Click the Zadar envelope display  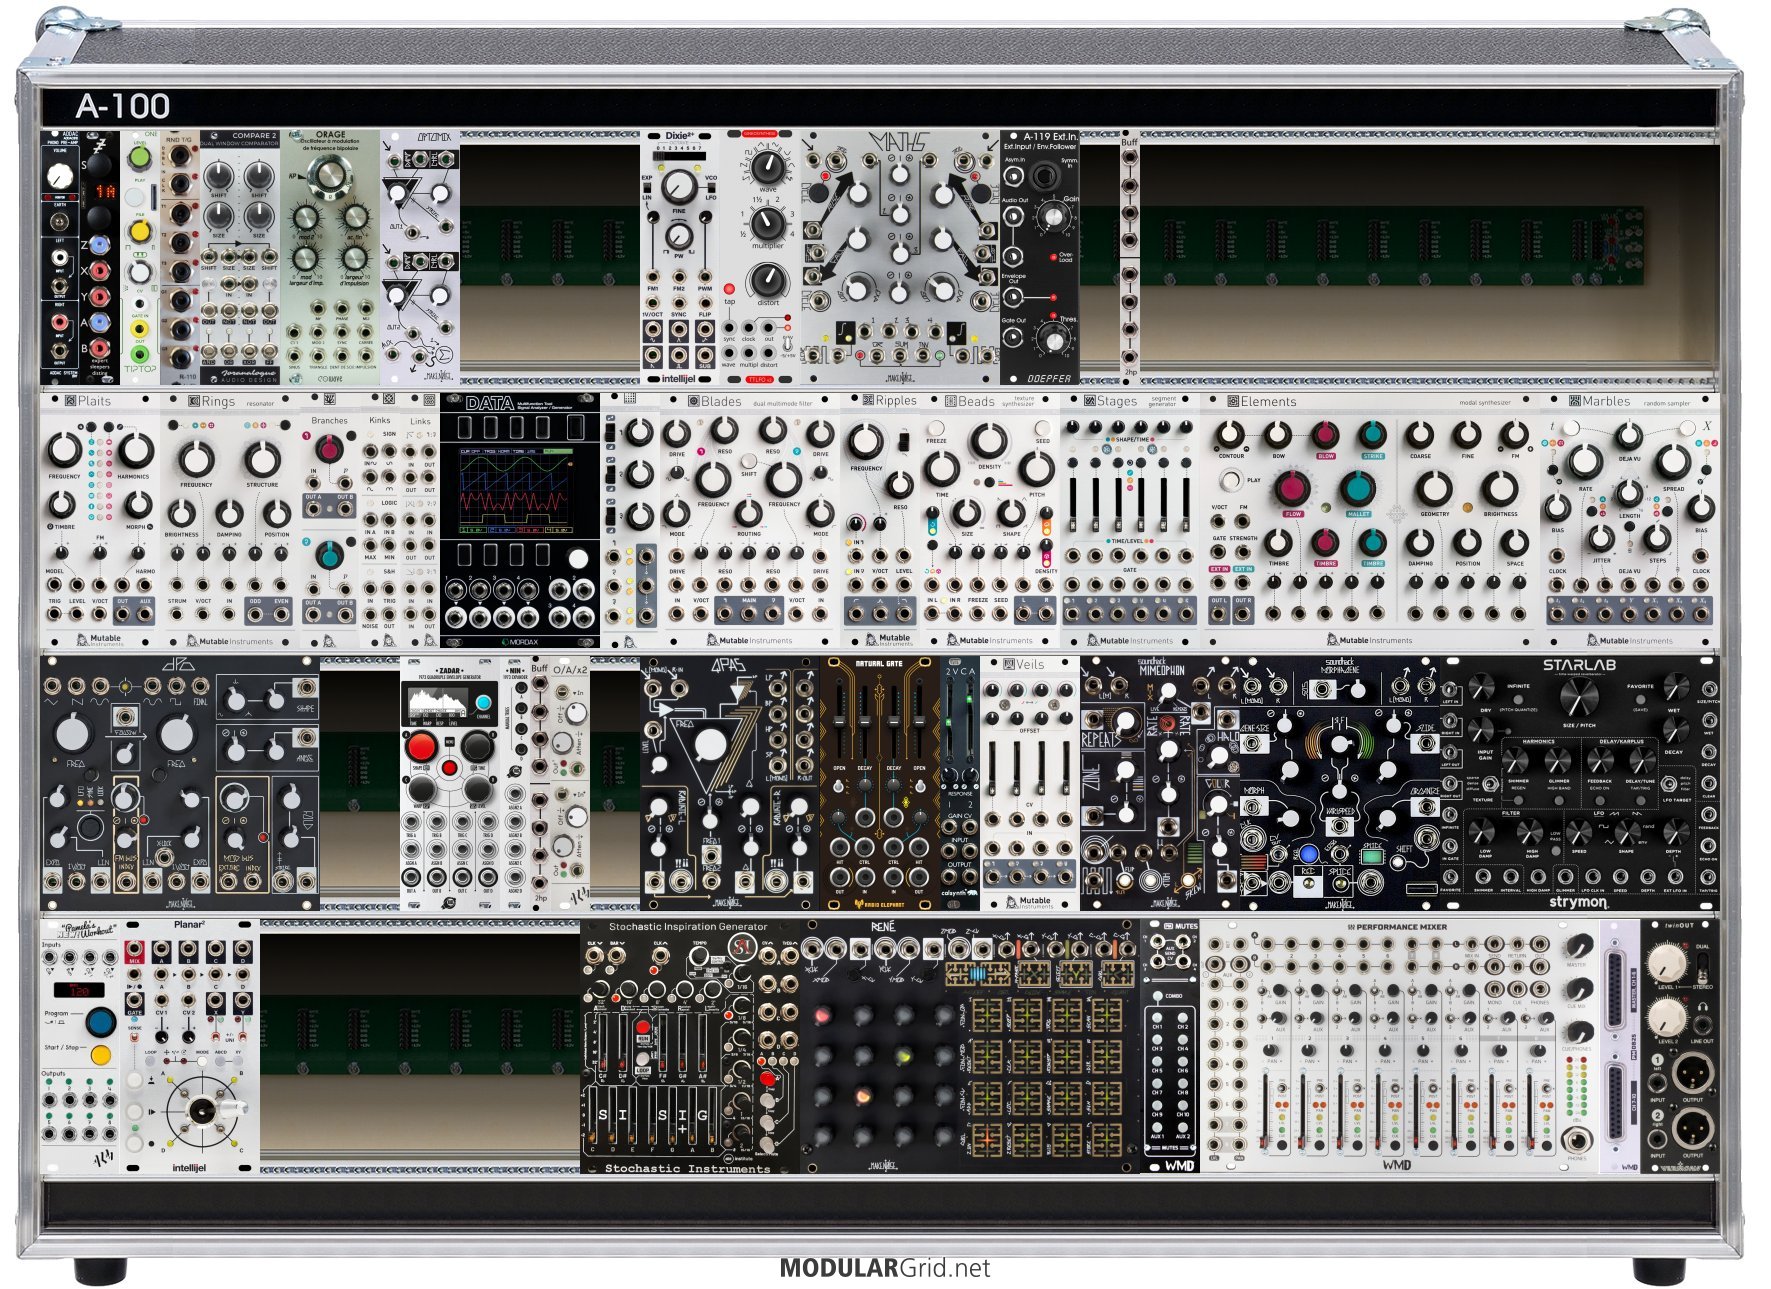pos(438,704)
